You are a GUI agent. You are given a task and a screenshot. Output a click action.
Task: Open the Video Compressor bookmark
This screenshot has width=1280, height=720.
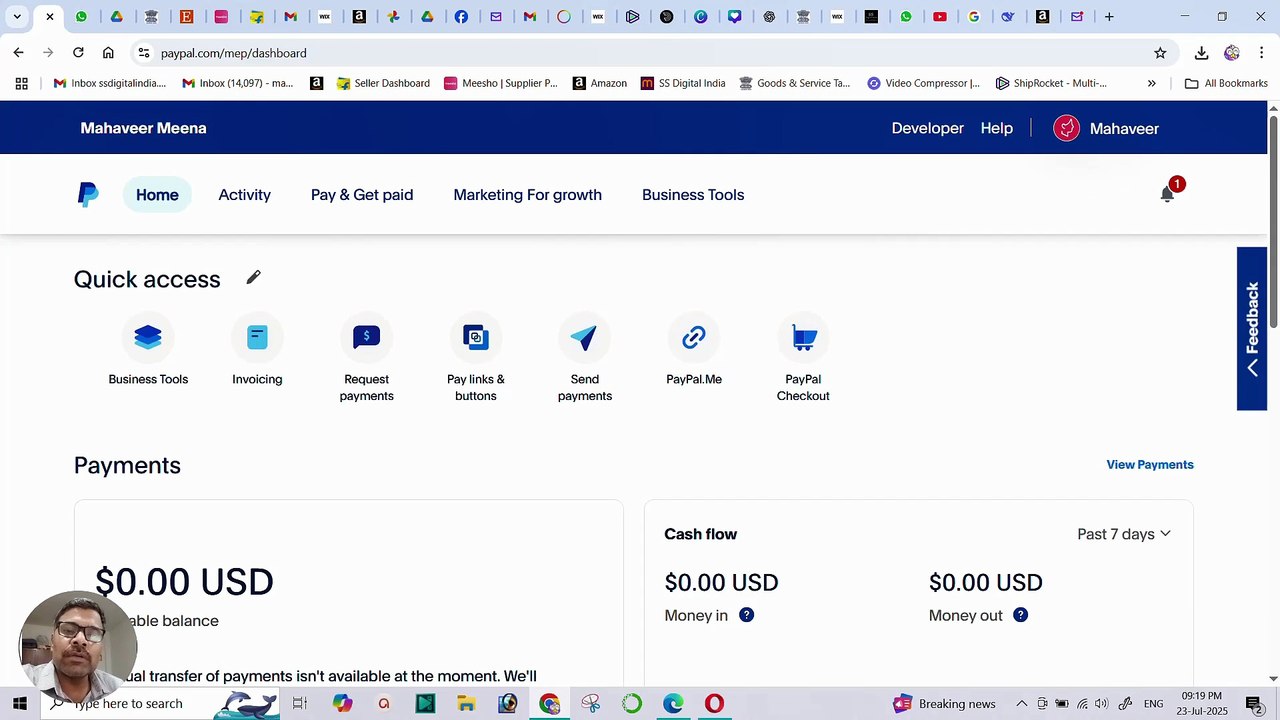(923, 83)
